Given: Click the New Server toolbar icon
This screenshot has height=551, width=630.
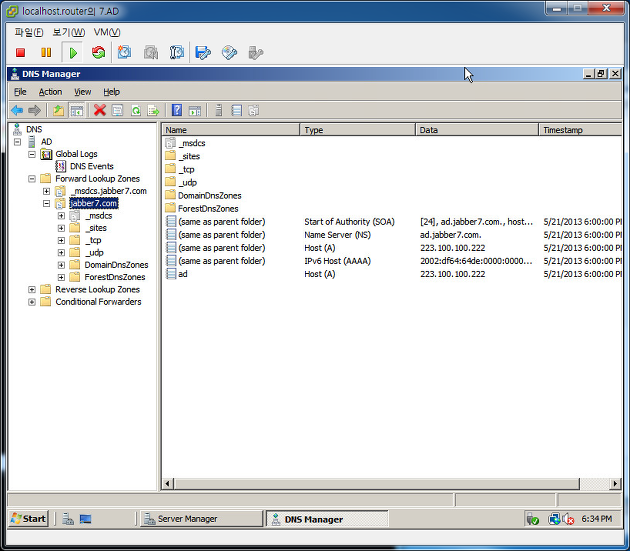Looking at the screenshot, I should 219,110.
